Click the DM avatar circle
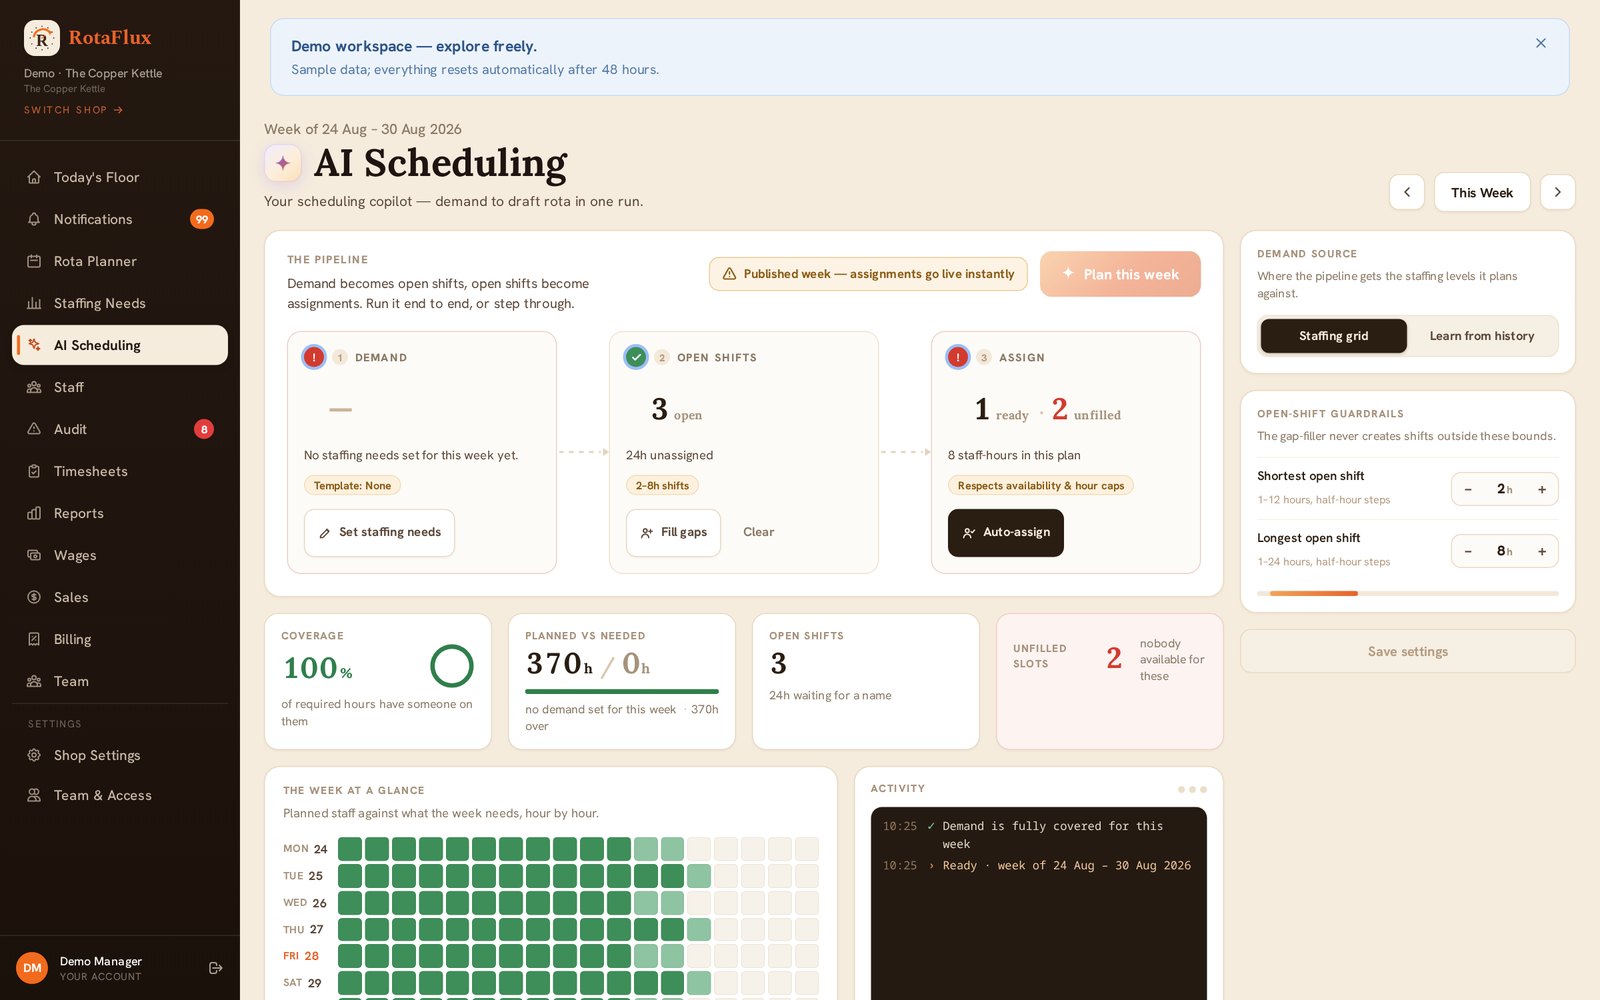1600x1000 pixels. [x=32, y=968]
